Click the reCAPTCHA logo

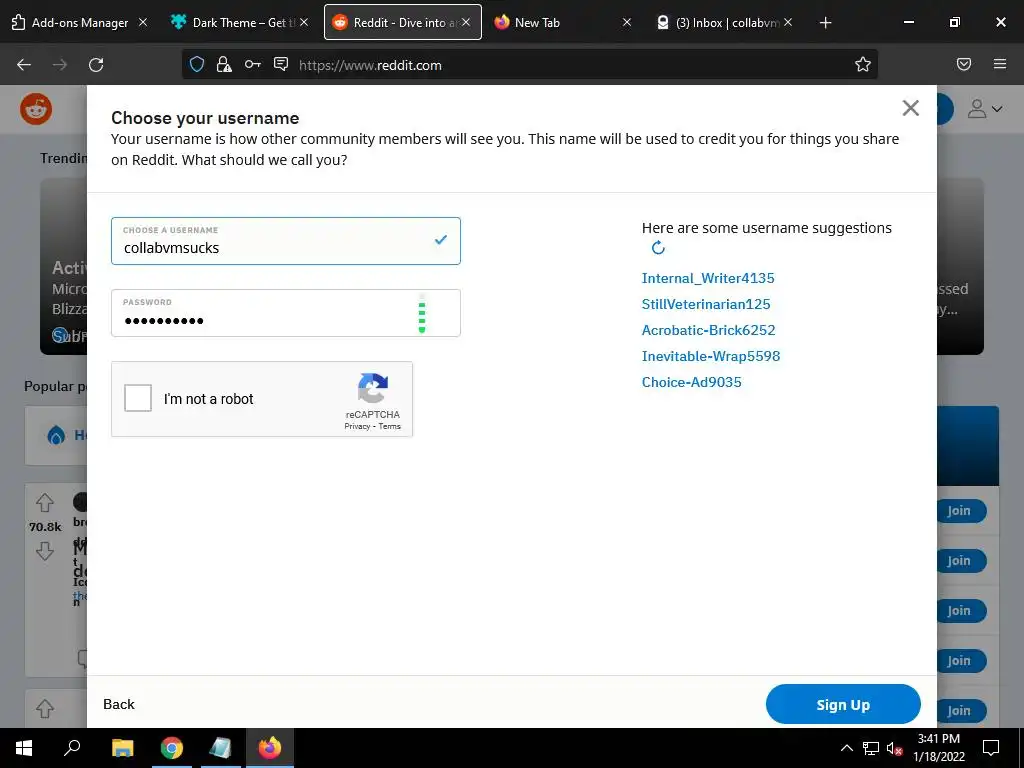point(373,389)
